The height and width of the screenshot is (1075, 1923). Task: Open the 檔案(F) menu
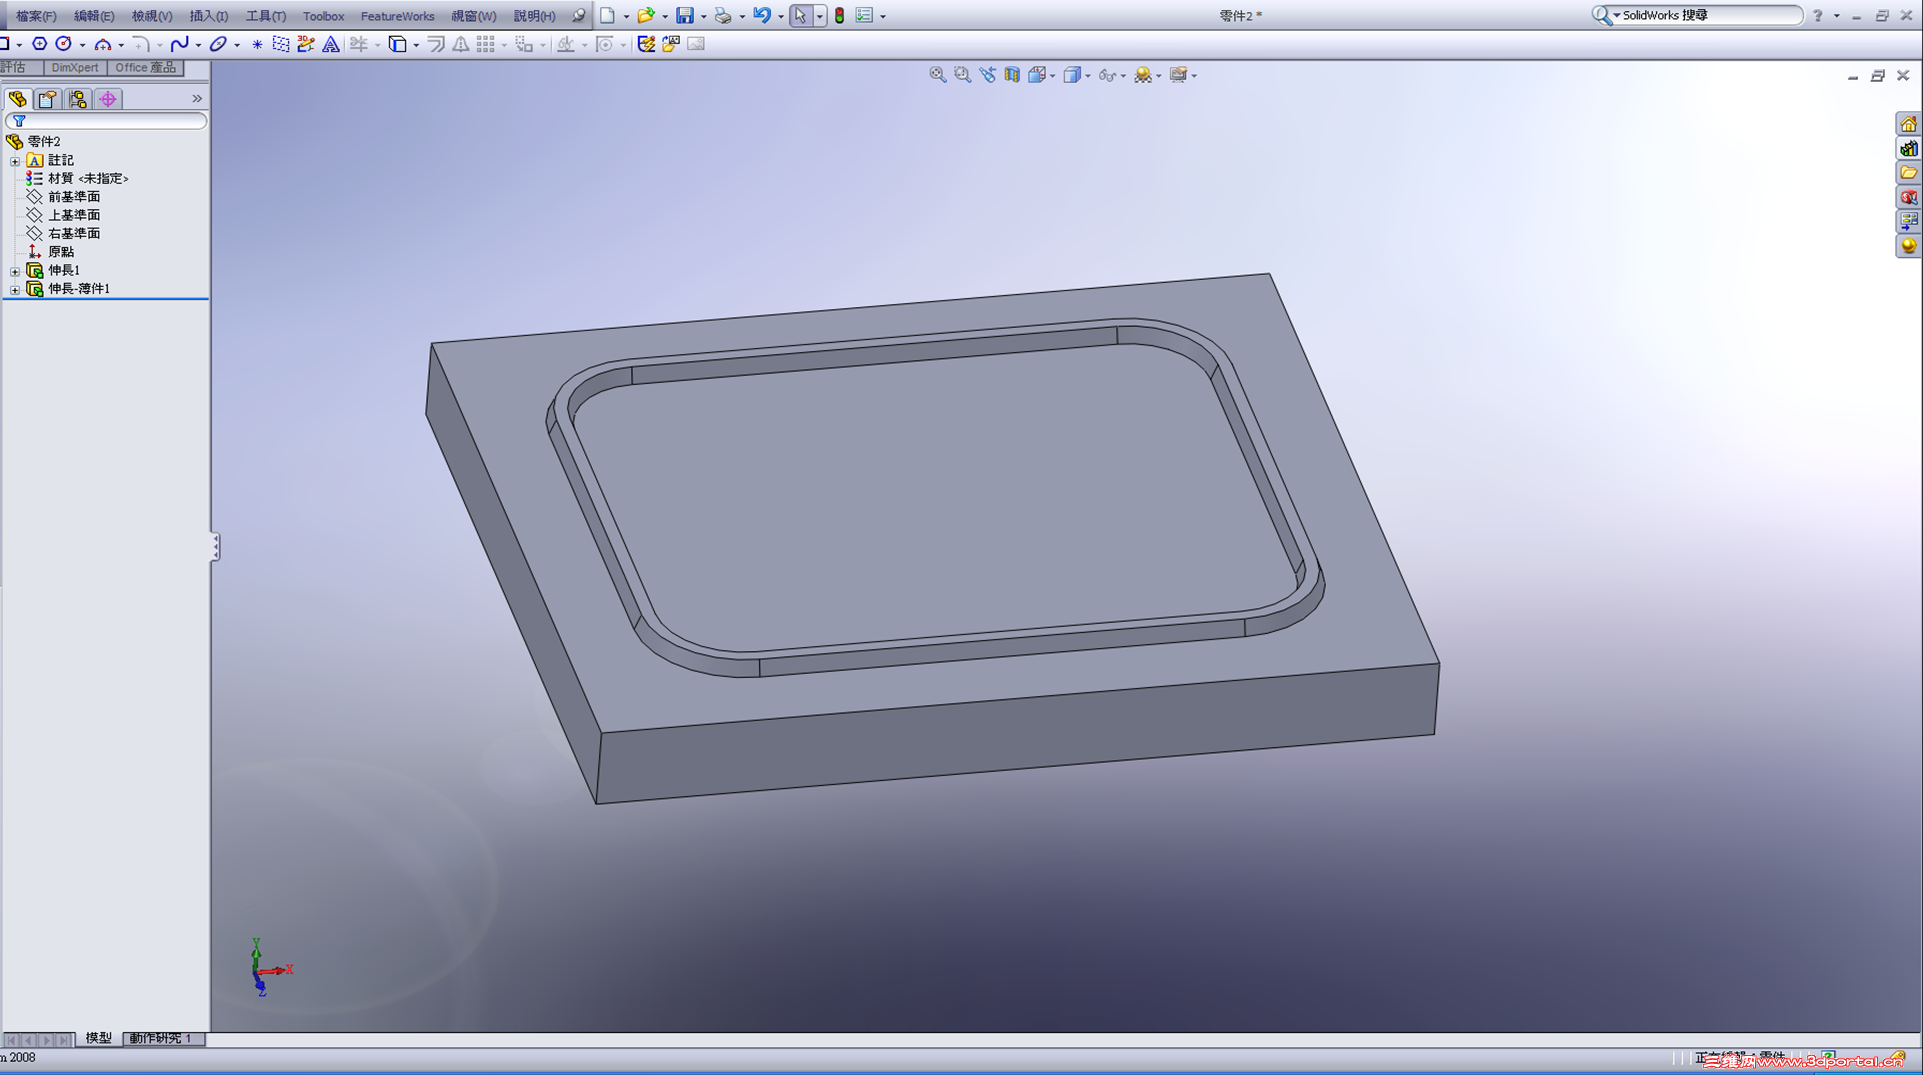pyautogui.click(x=36, y=16)
